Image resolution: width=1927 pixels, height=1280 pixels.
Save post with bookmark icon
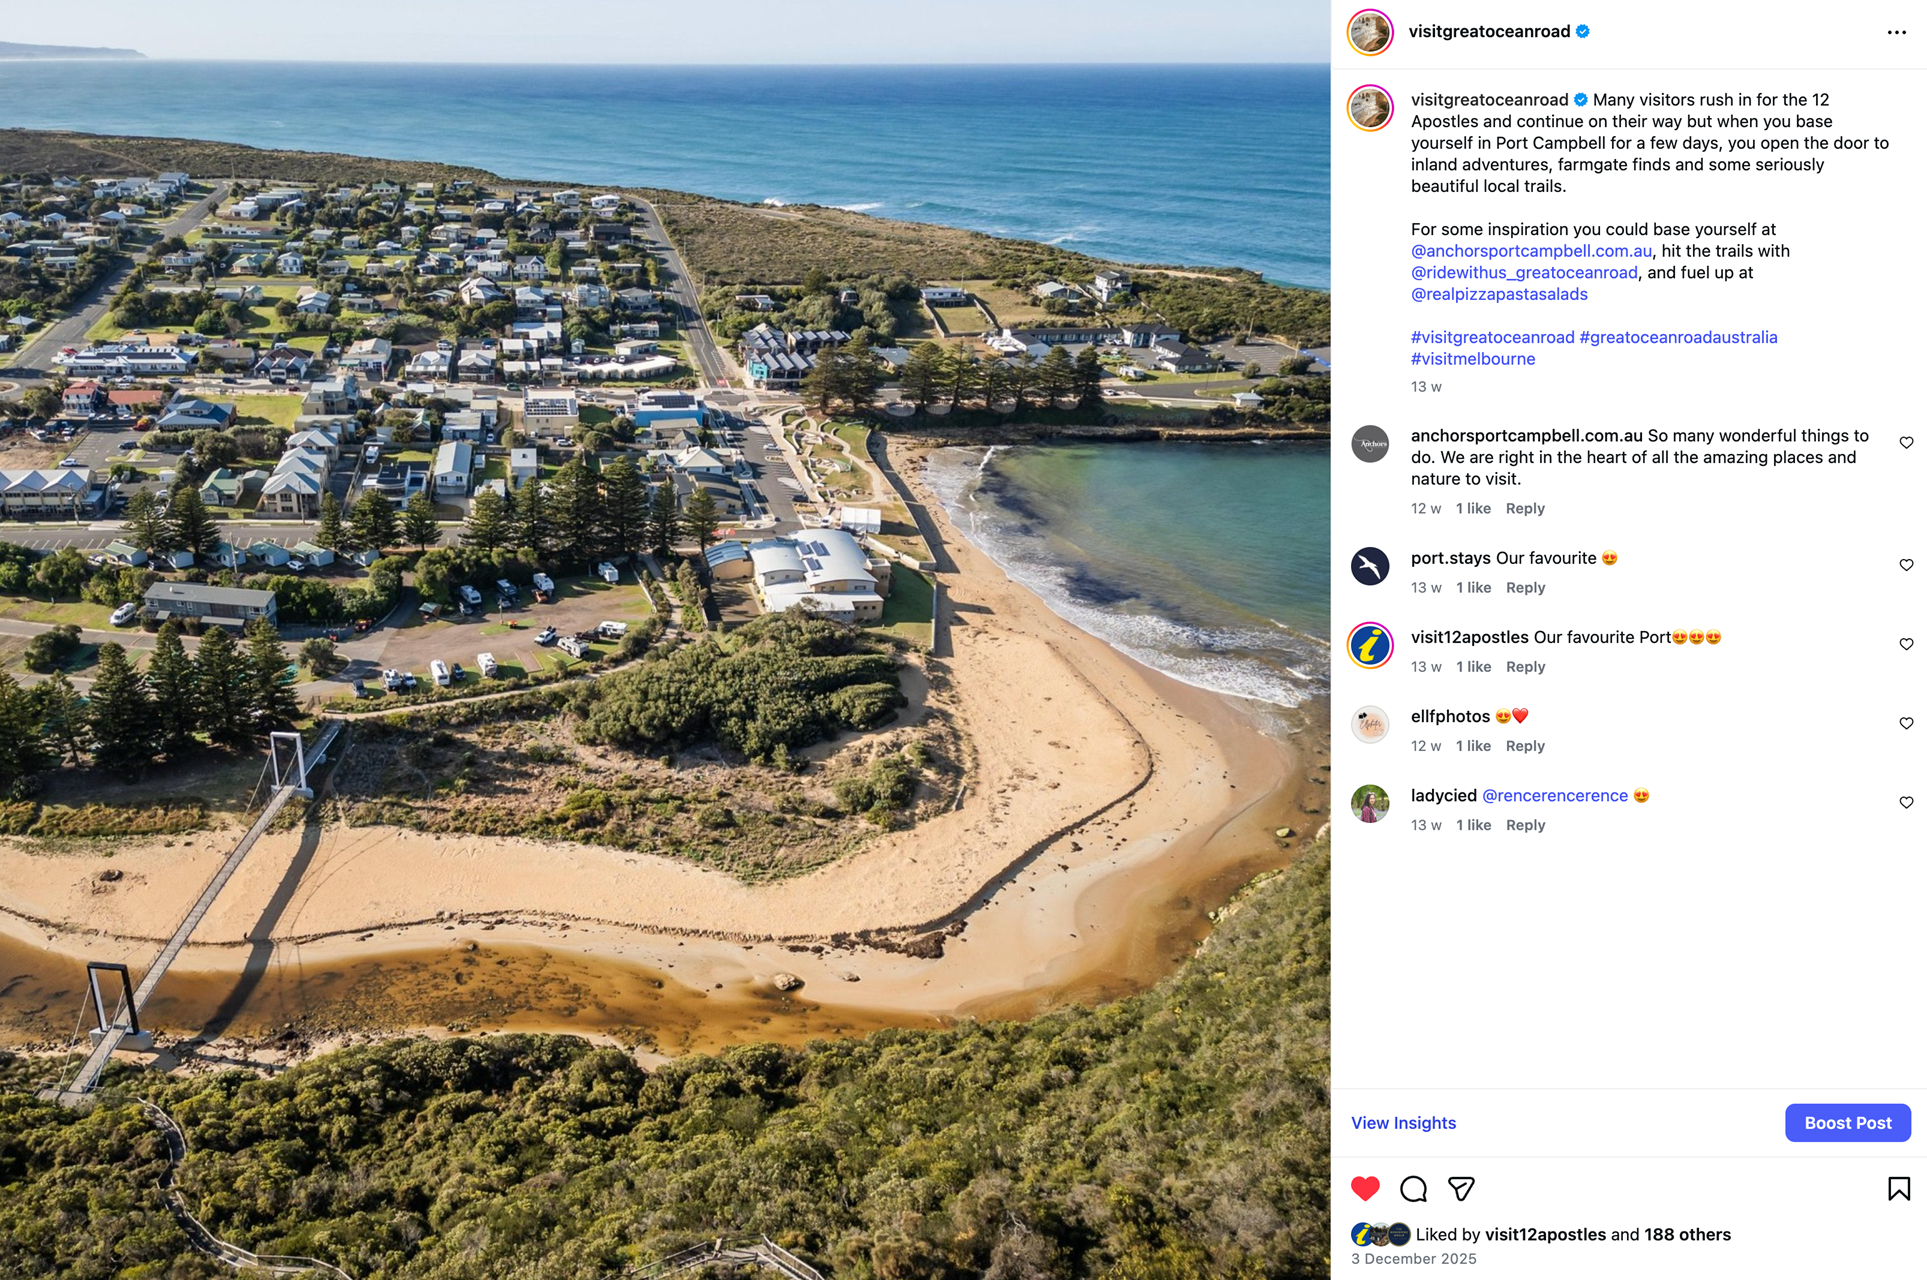tap(1898, 1188)
